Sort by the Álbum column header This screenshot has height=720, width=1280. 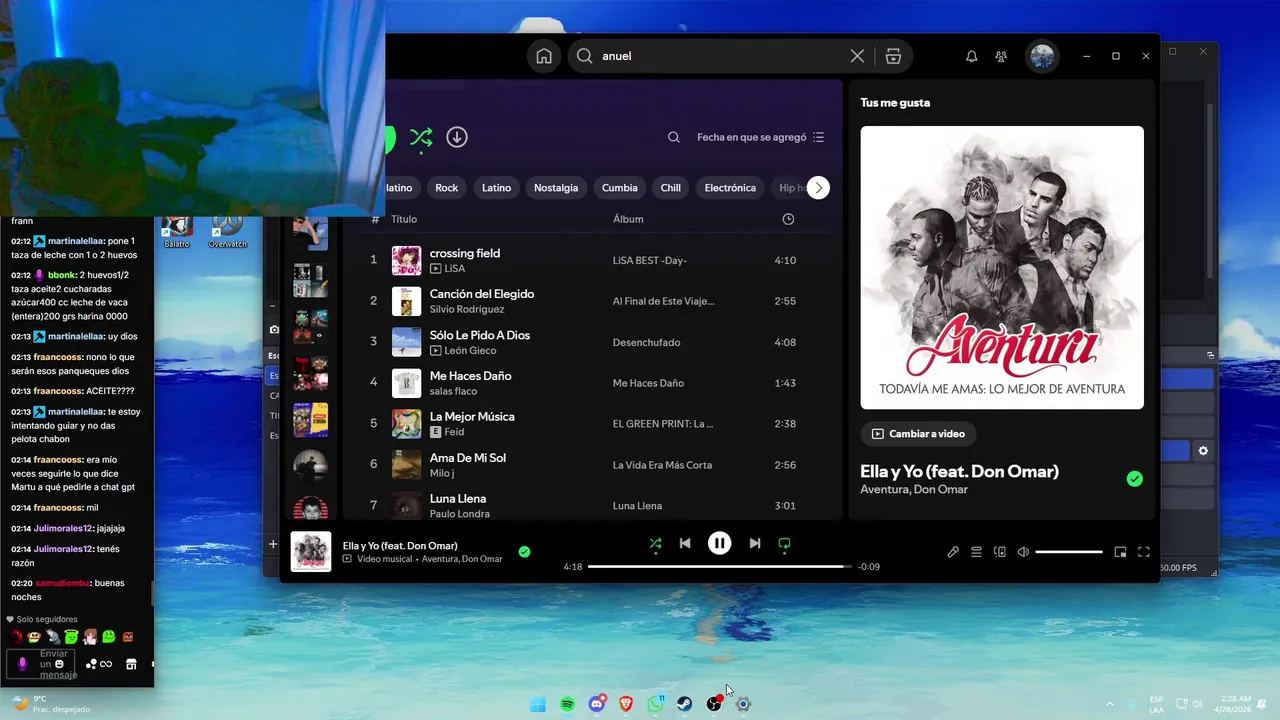click(628, 219)
